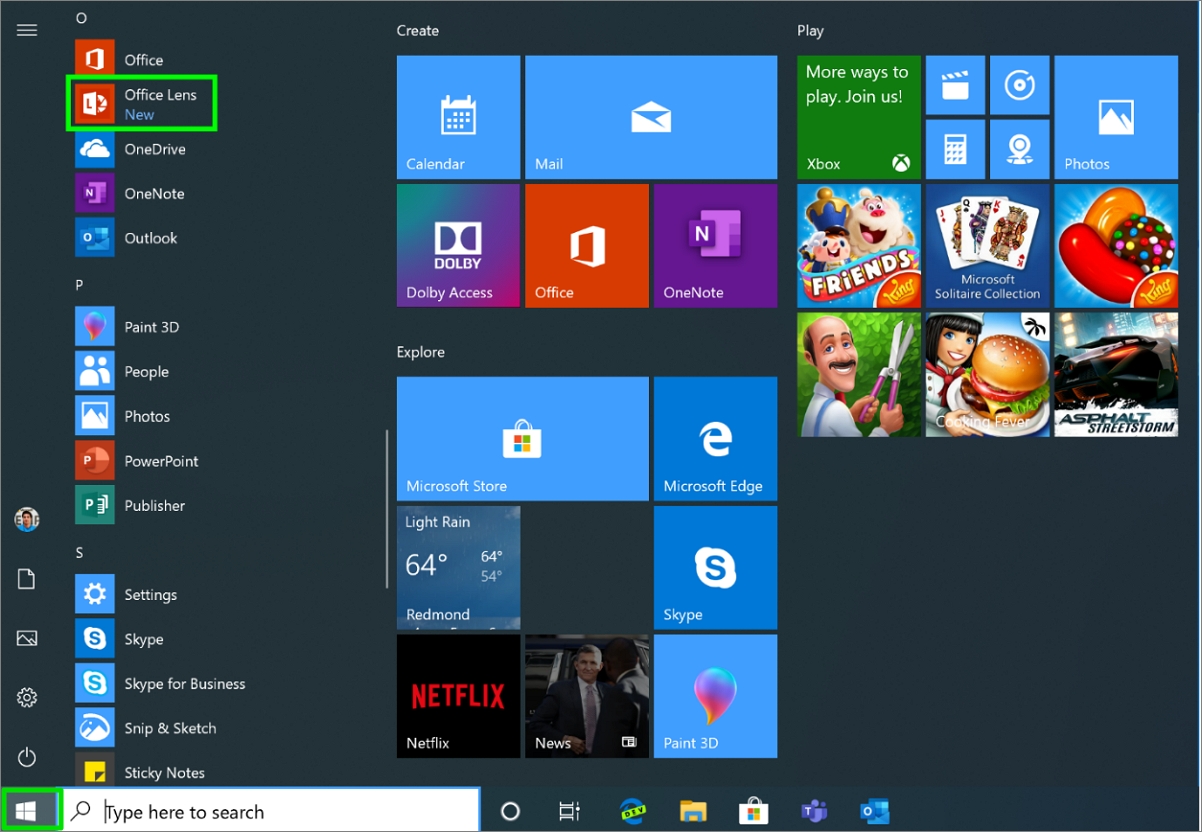Click the app list scrollbar
Image resolution: width=1202 pixels, height=832 pixels.
387,510
